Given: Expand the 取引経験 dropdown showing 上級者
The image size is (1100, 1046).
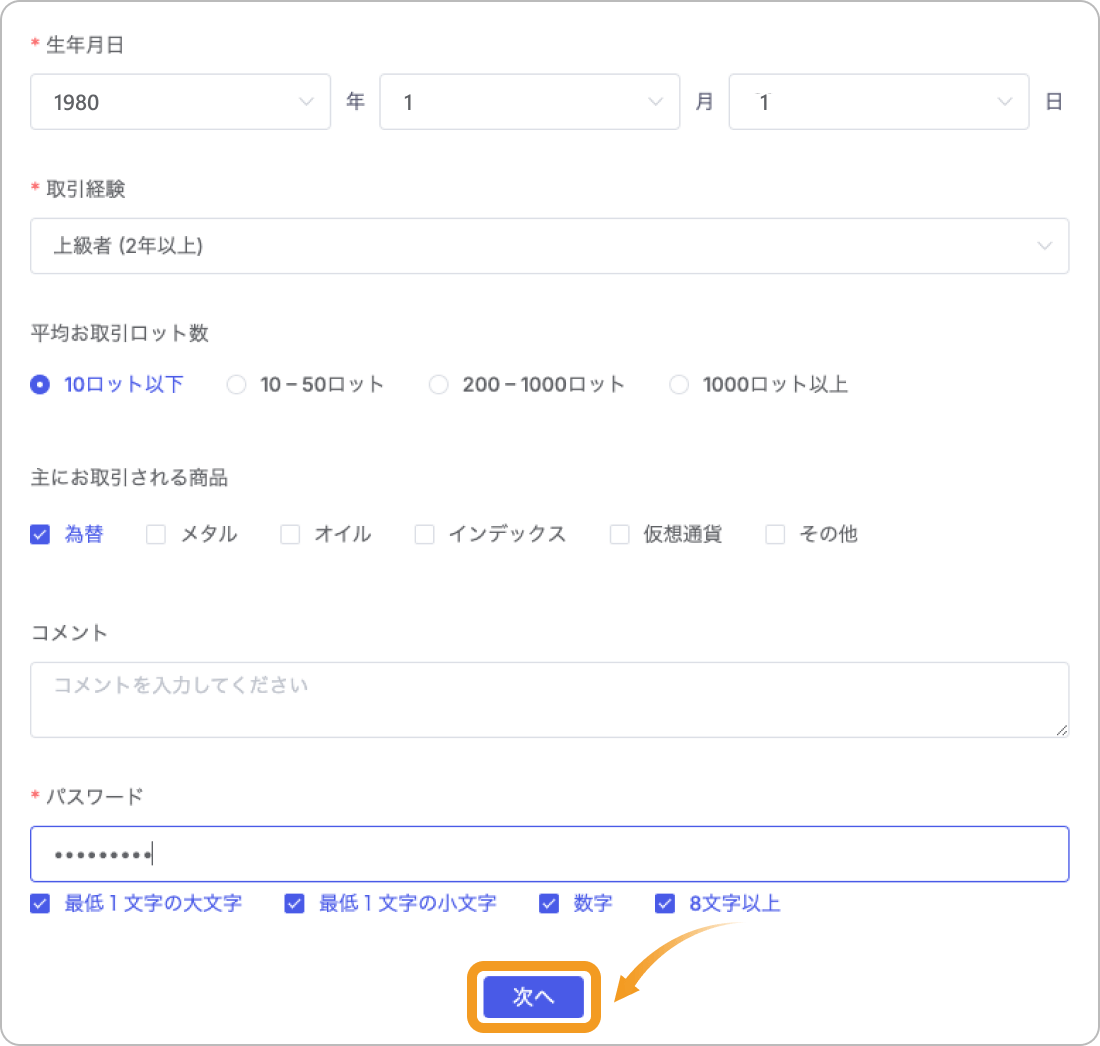Looking at the screenshot, I should [x=549, y=246].
